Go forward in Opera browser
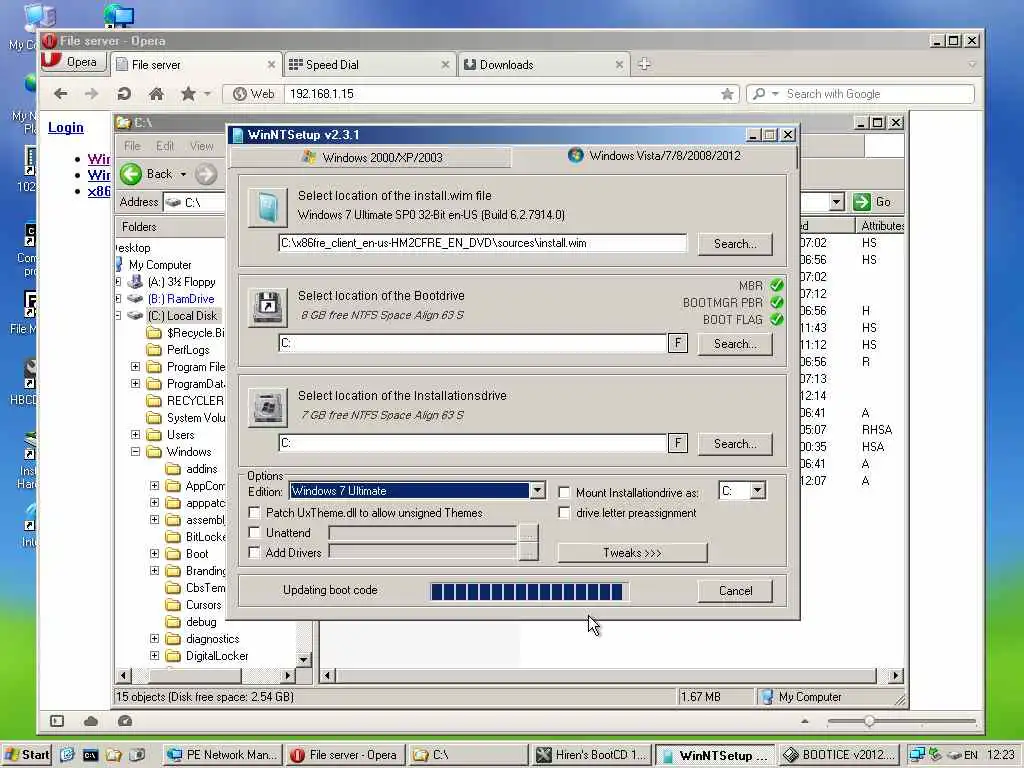This screenshot has width=1024, height=768. pyautogui.click(x=91, y=94)
